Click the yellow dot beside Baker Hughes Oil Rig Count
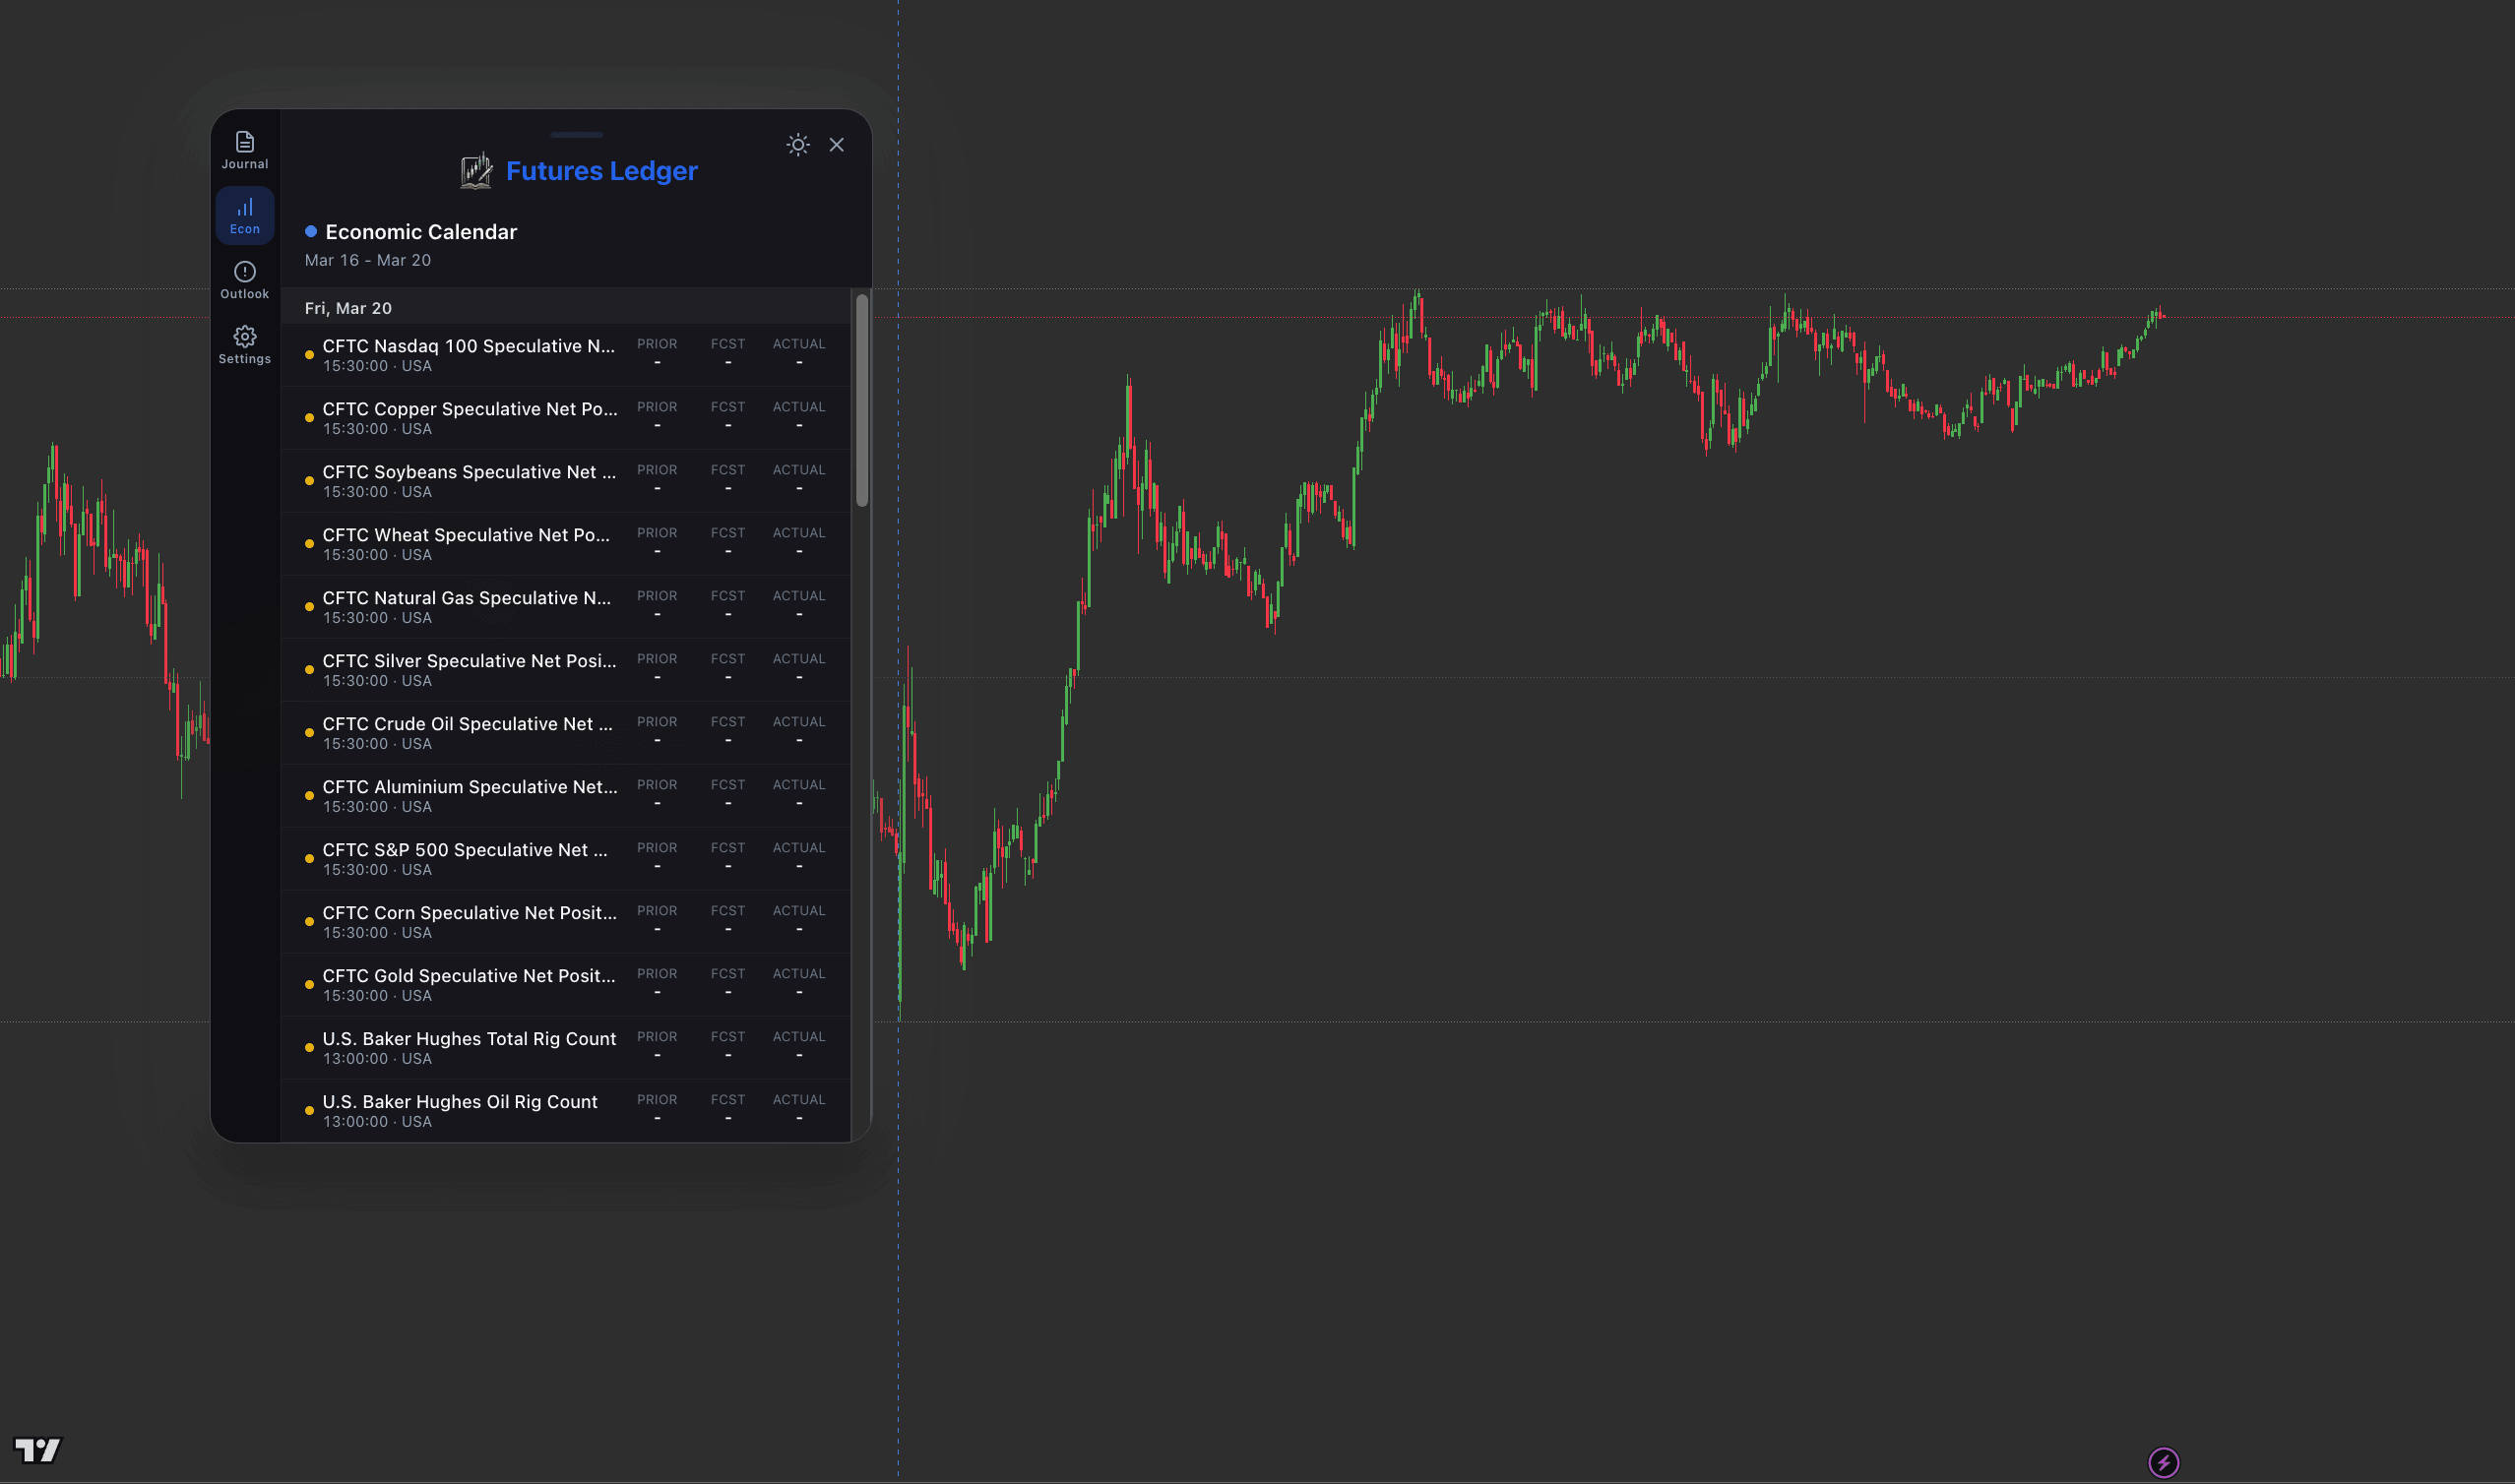The image size is (2515, 1484). pyautogui.click(x=310, y=1110)
